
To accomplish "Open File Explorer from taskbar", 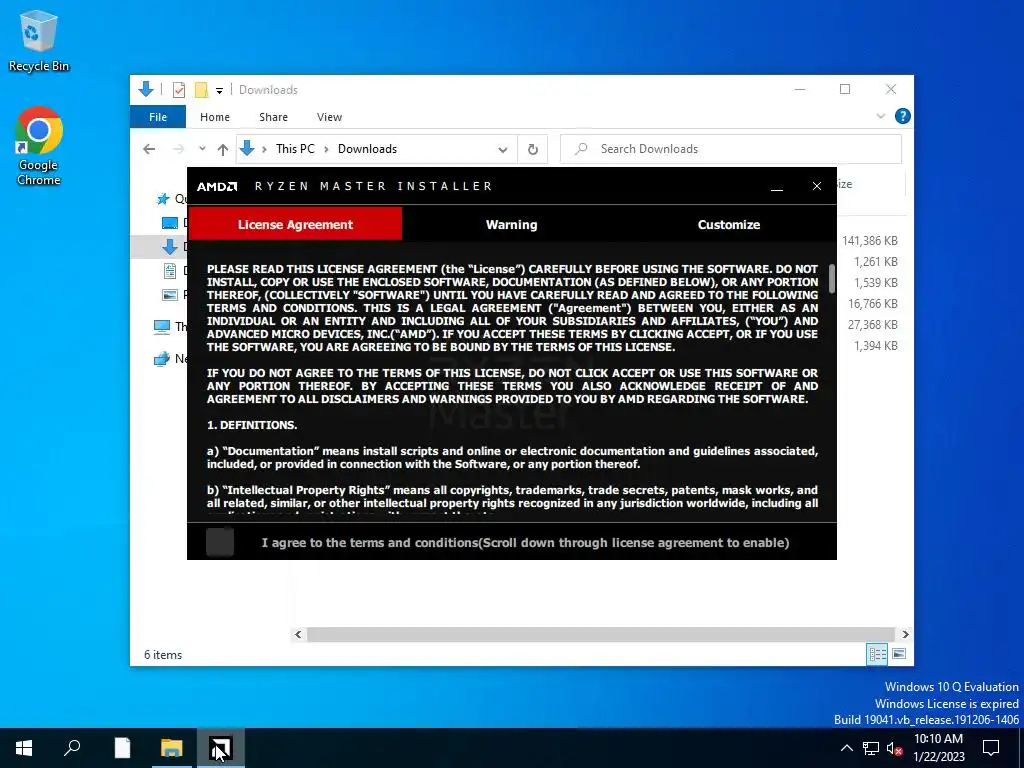I will 172,748.
